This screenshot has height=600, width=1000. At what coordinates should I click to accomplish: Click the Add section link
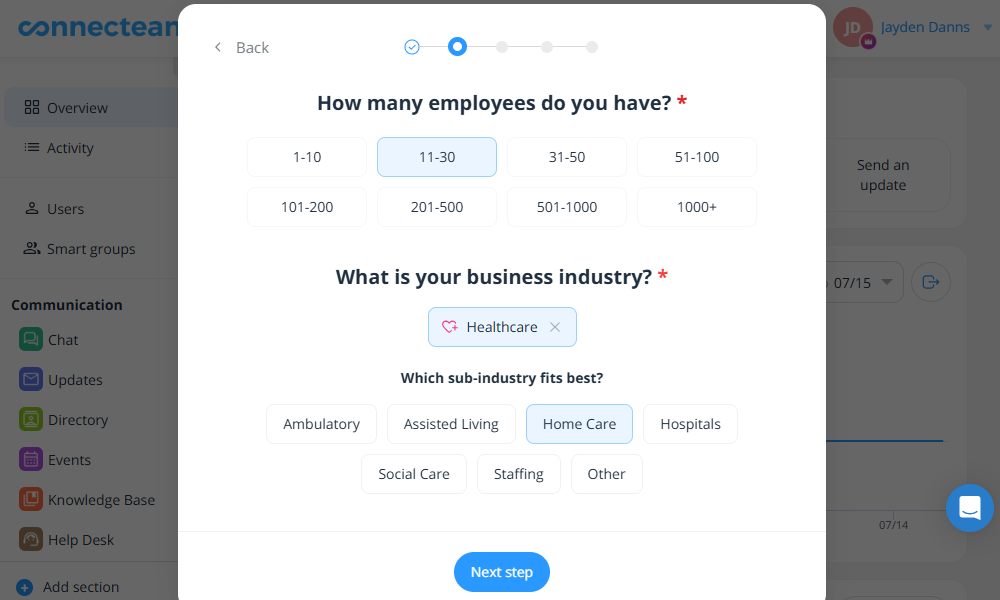pos(80,587)
